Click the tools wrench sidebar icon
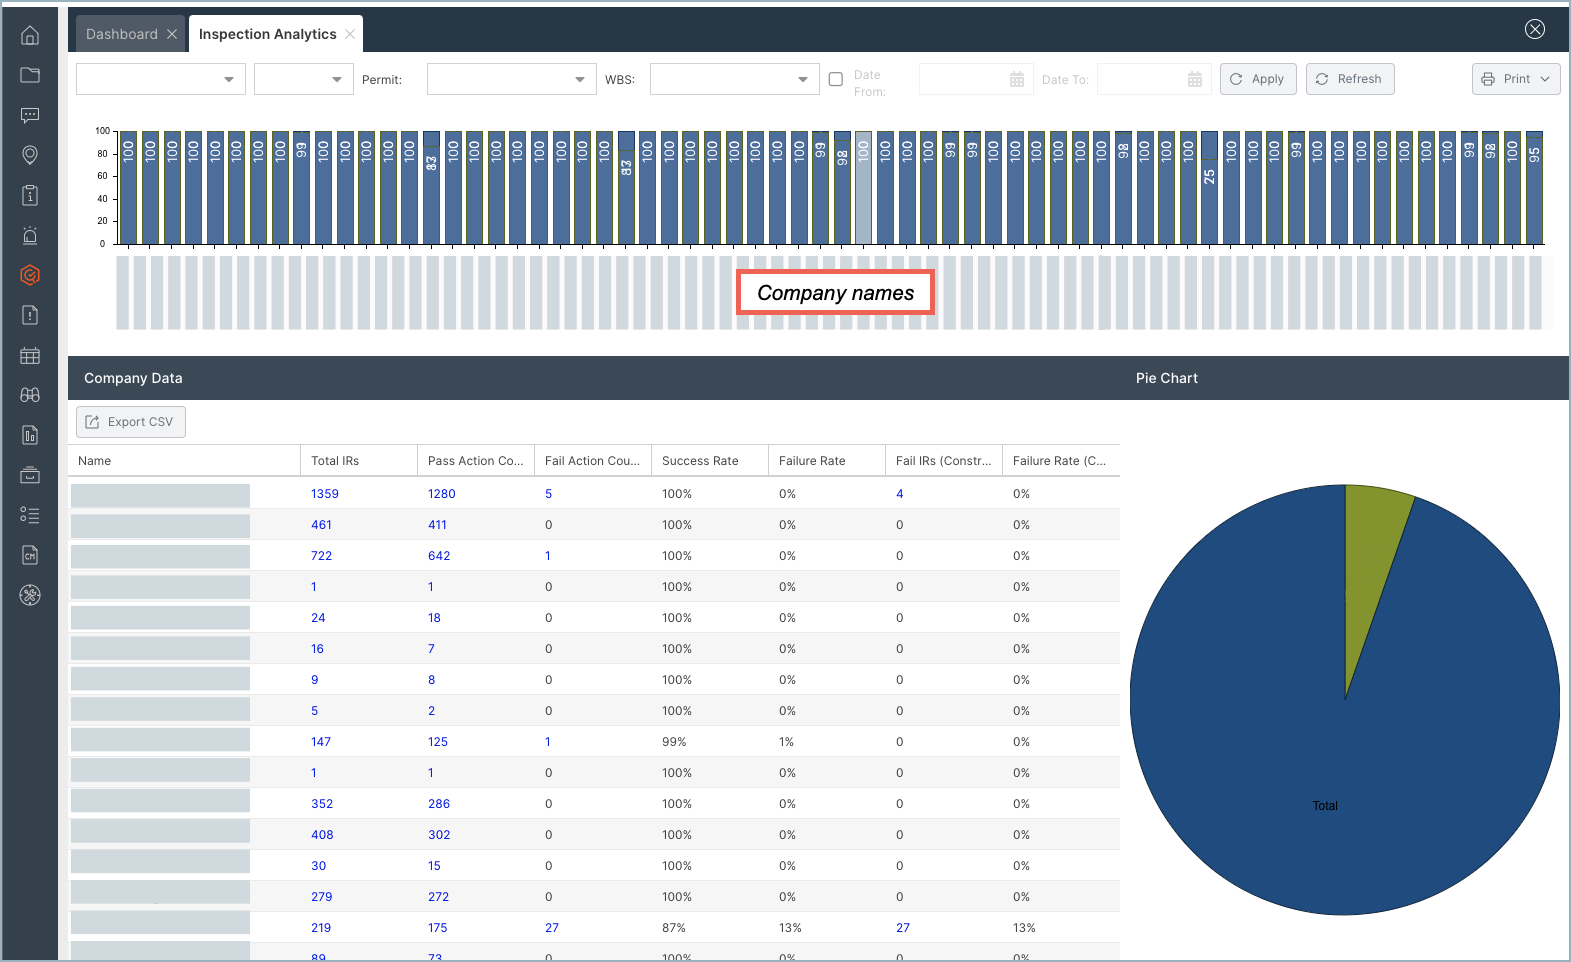1571x962 pixels. (x=30, y=595)
